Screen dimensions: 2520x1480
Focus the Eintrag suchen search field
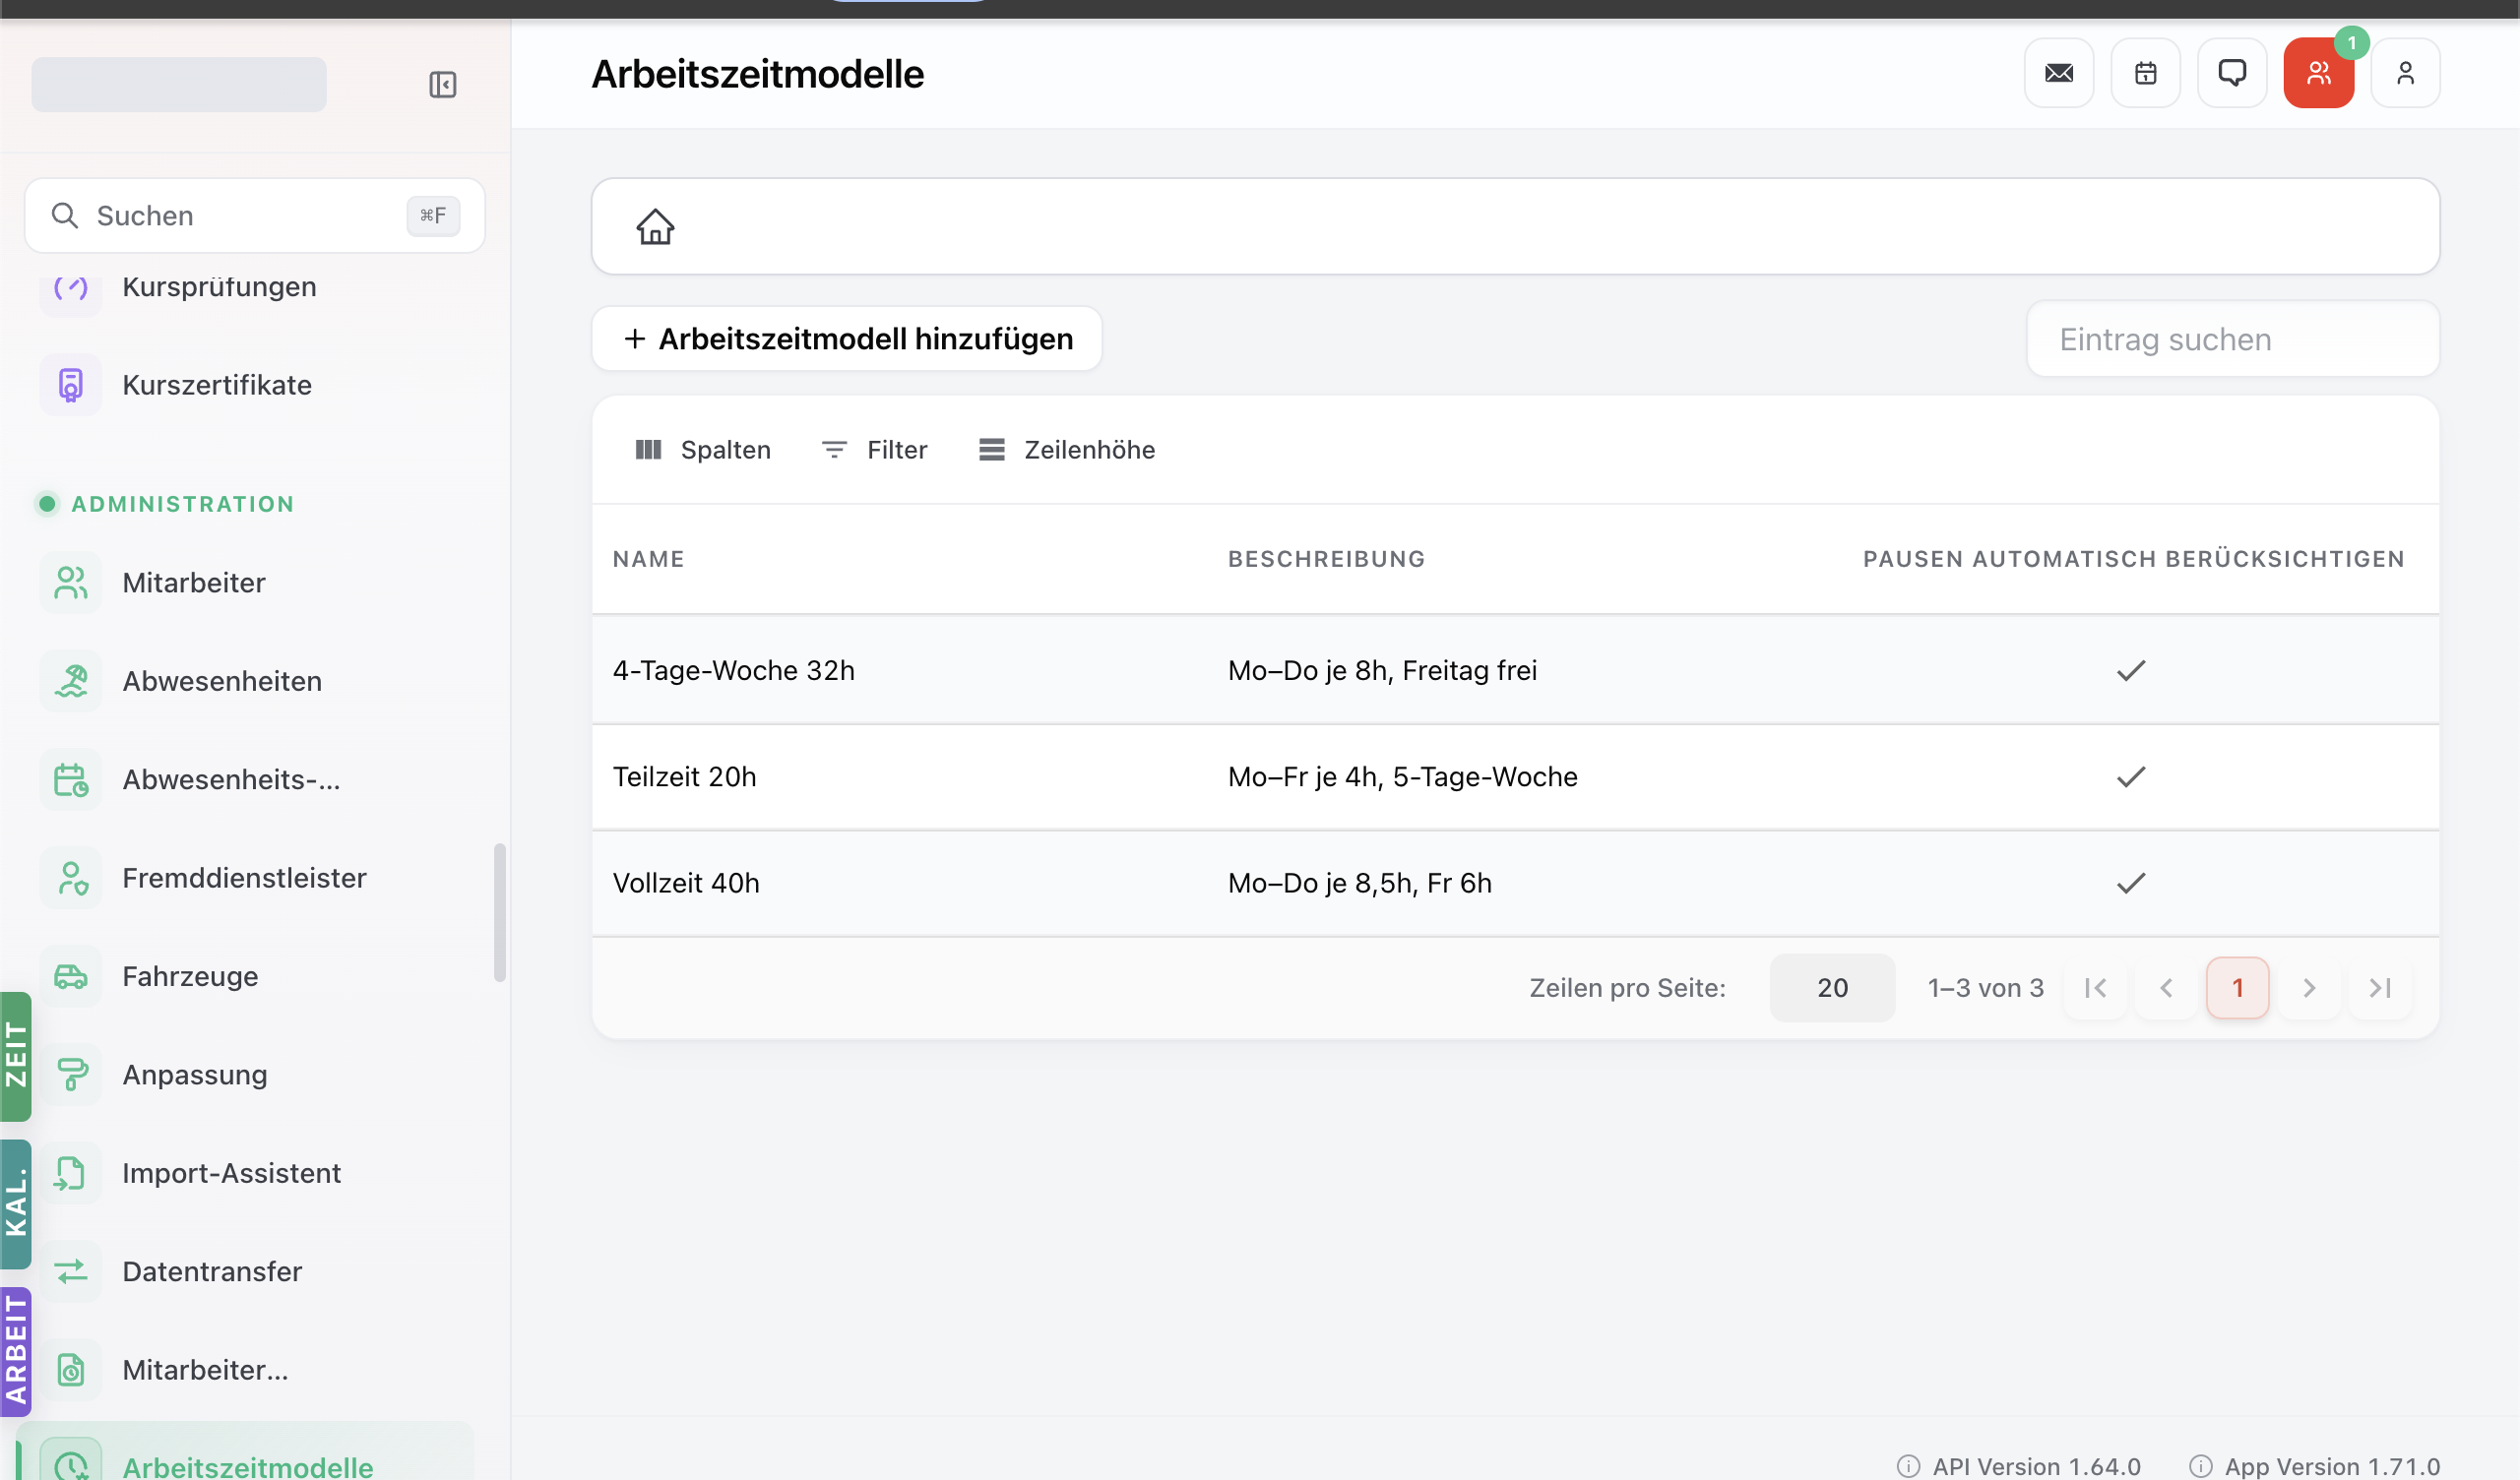2232,339
